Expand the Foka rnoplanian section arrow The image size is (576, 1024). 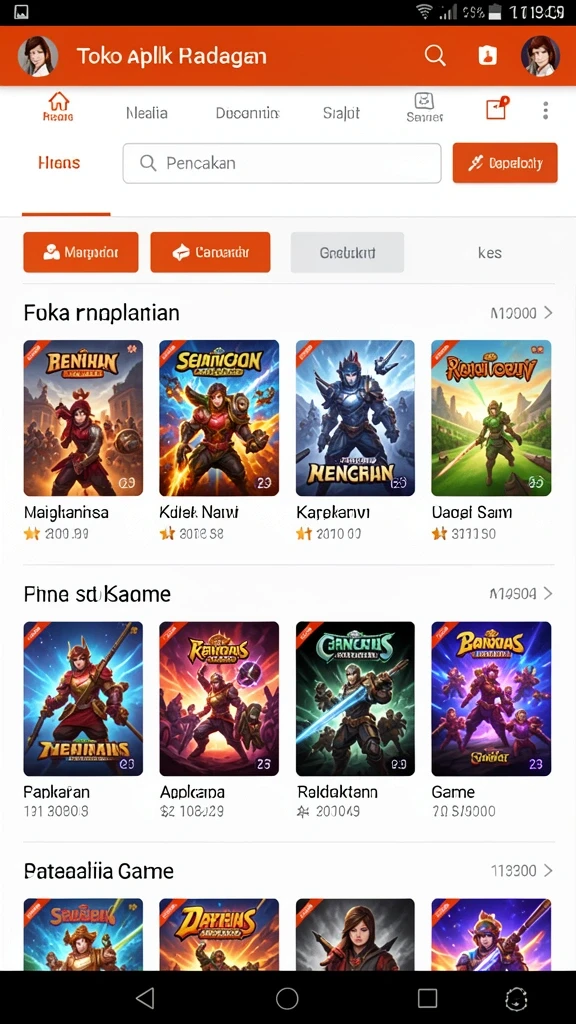point(547,313)
